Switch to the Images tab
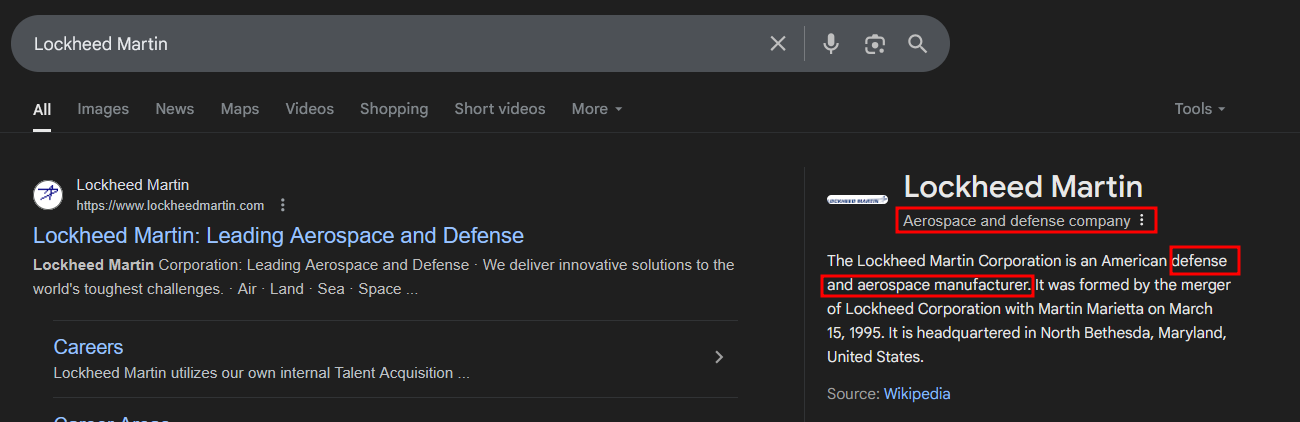Image resolution: width=1300 pixels, height=422 pixels. (103, 109)
